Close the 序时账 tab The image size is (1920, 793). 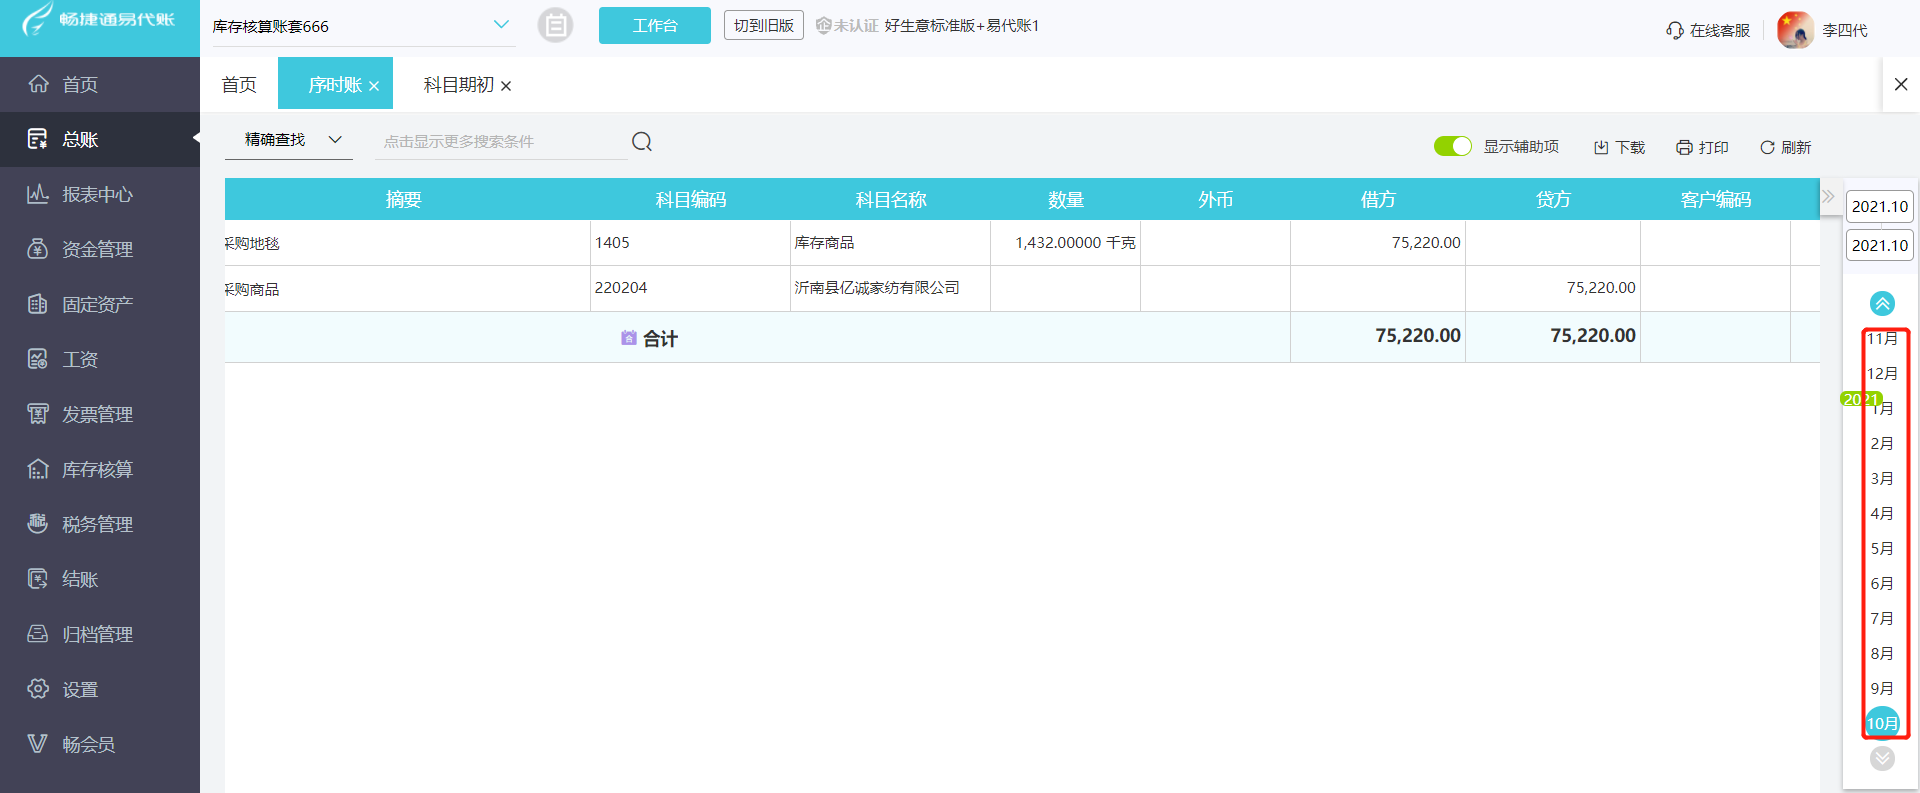tap(374, 86)
